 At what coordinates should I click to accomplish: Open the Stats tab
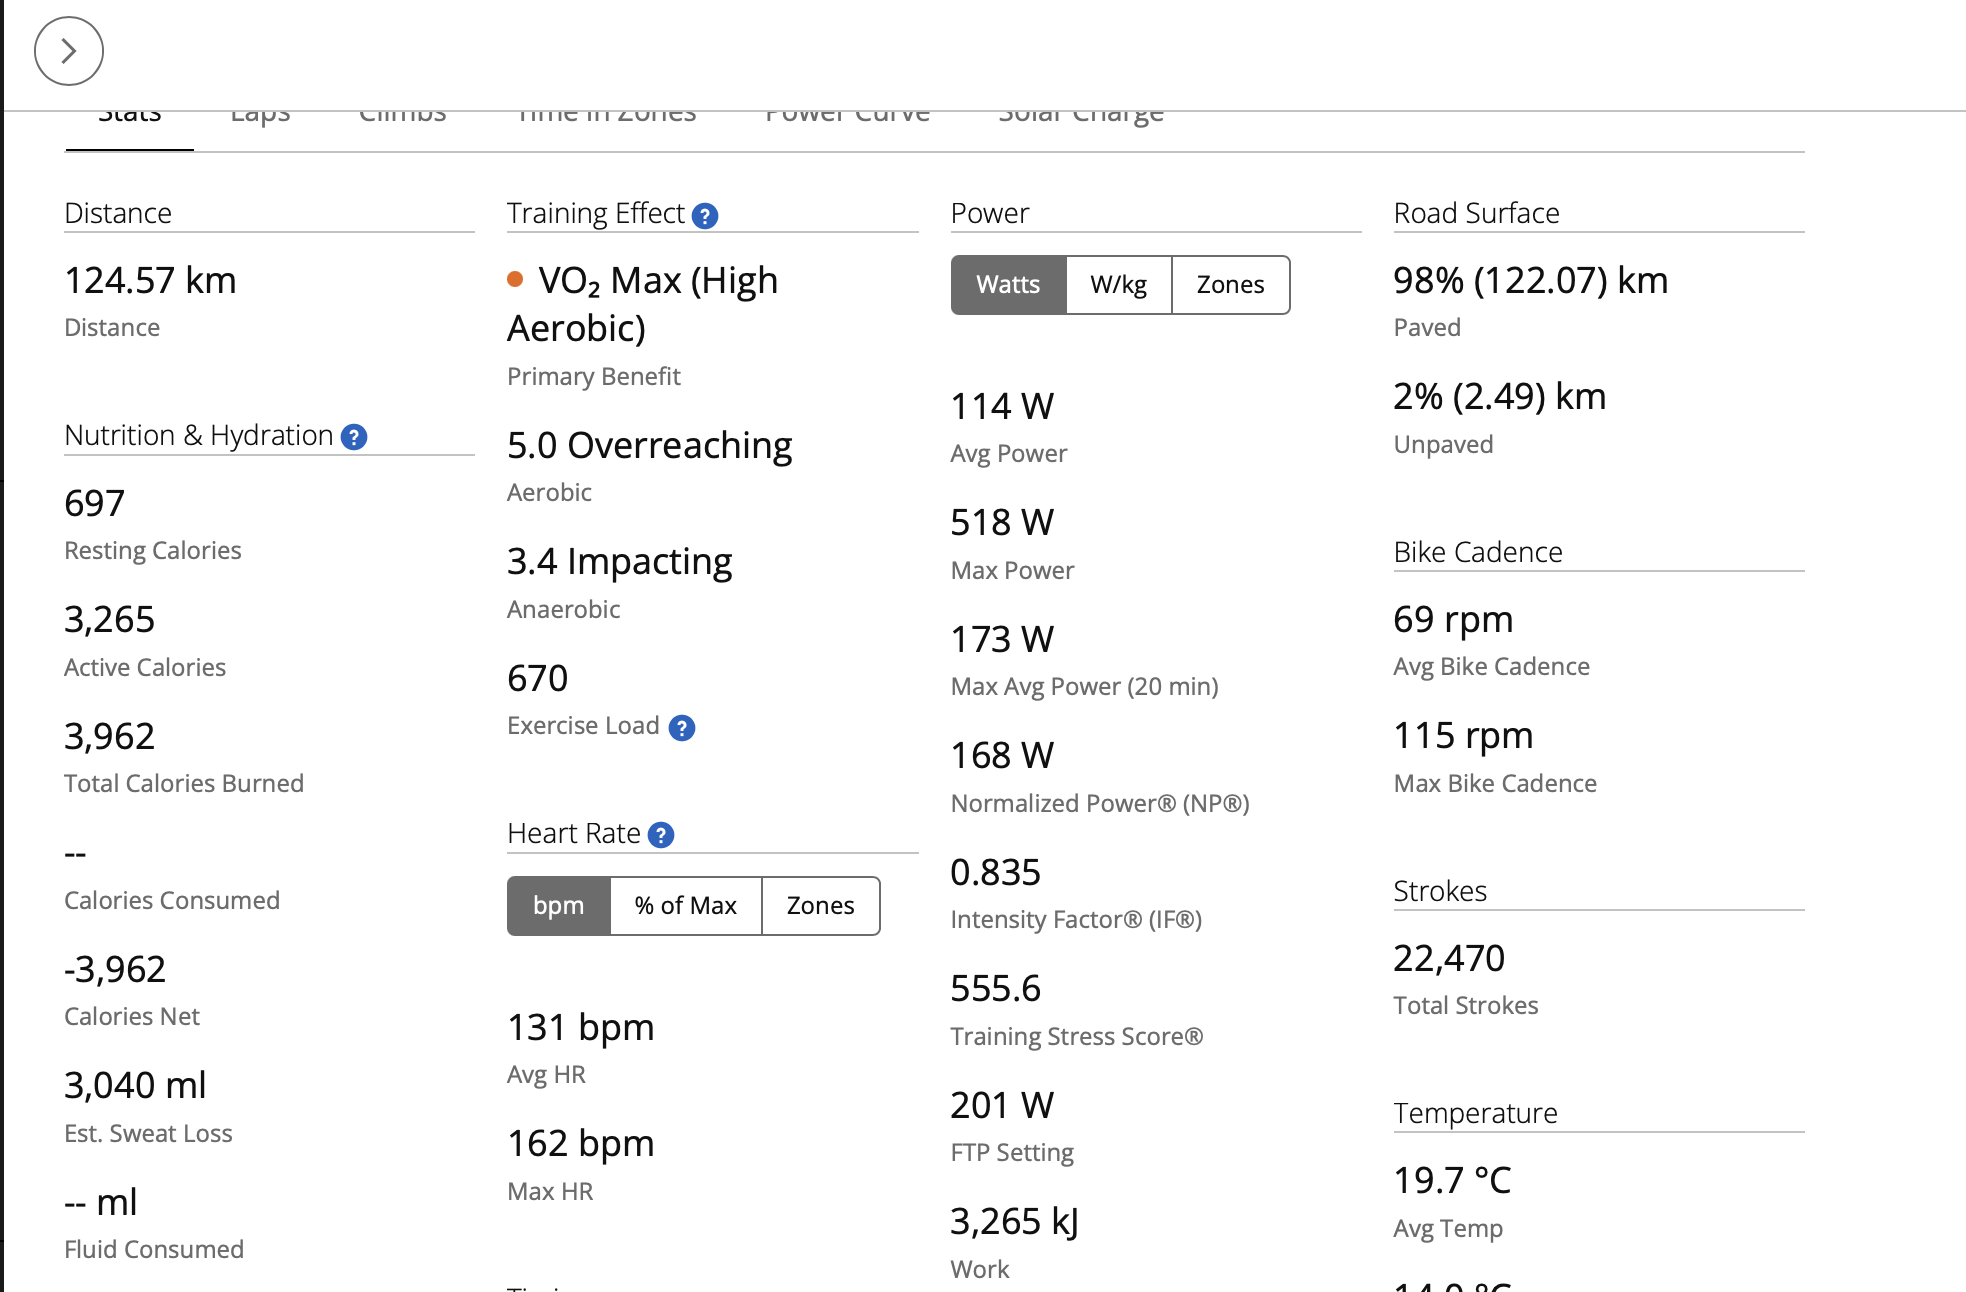point(130,118)
